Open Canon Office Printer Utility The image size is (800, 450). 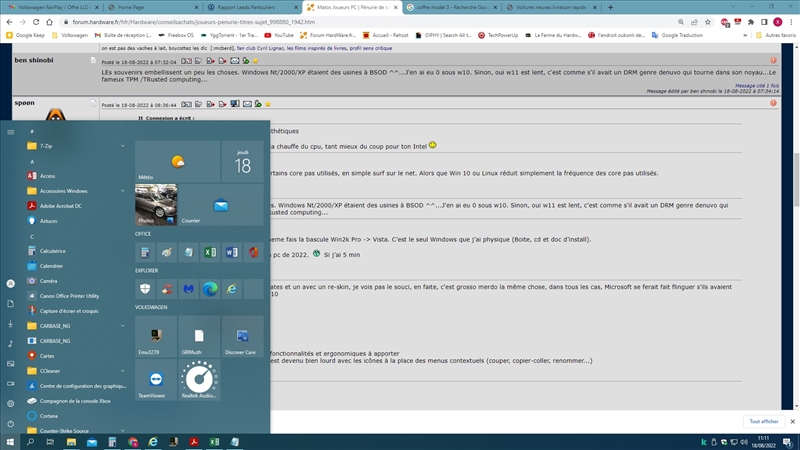77,296
